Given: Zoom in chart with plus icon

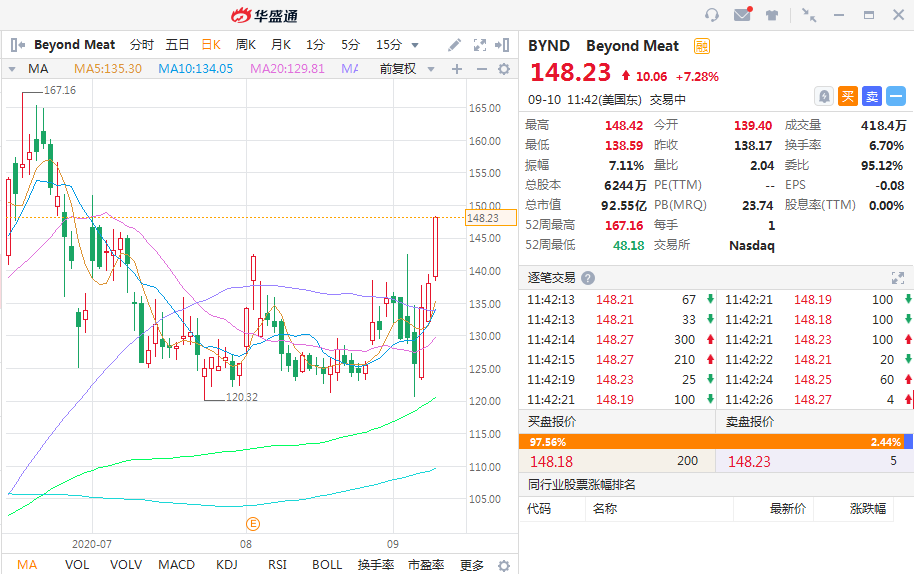Looking at the screenshot, I should click(457, 69).
